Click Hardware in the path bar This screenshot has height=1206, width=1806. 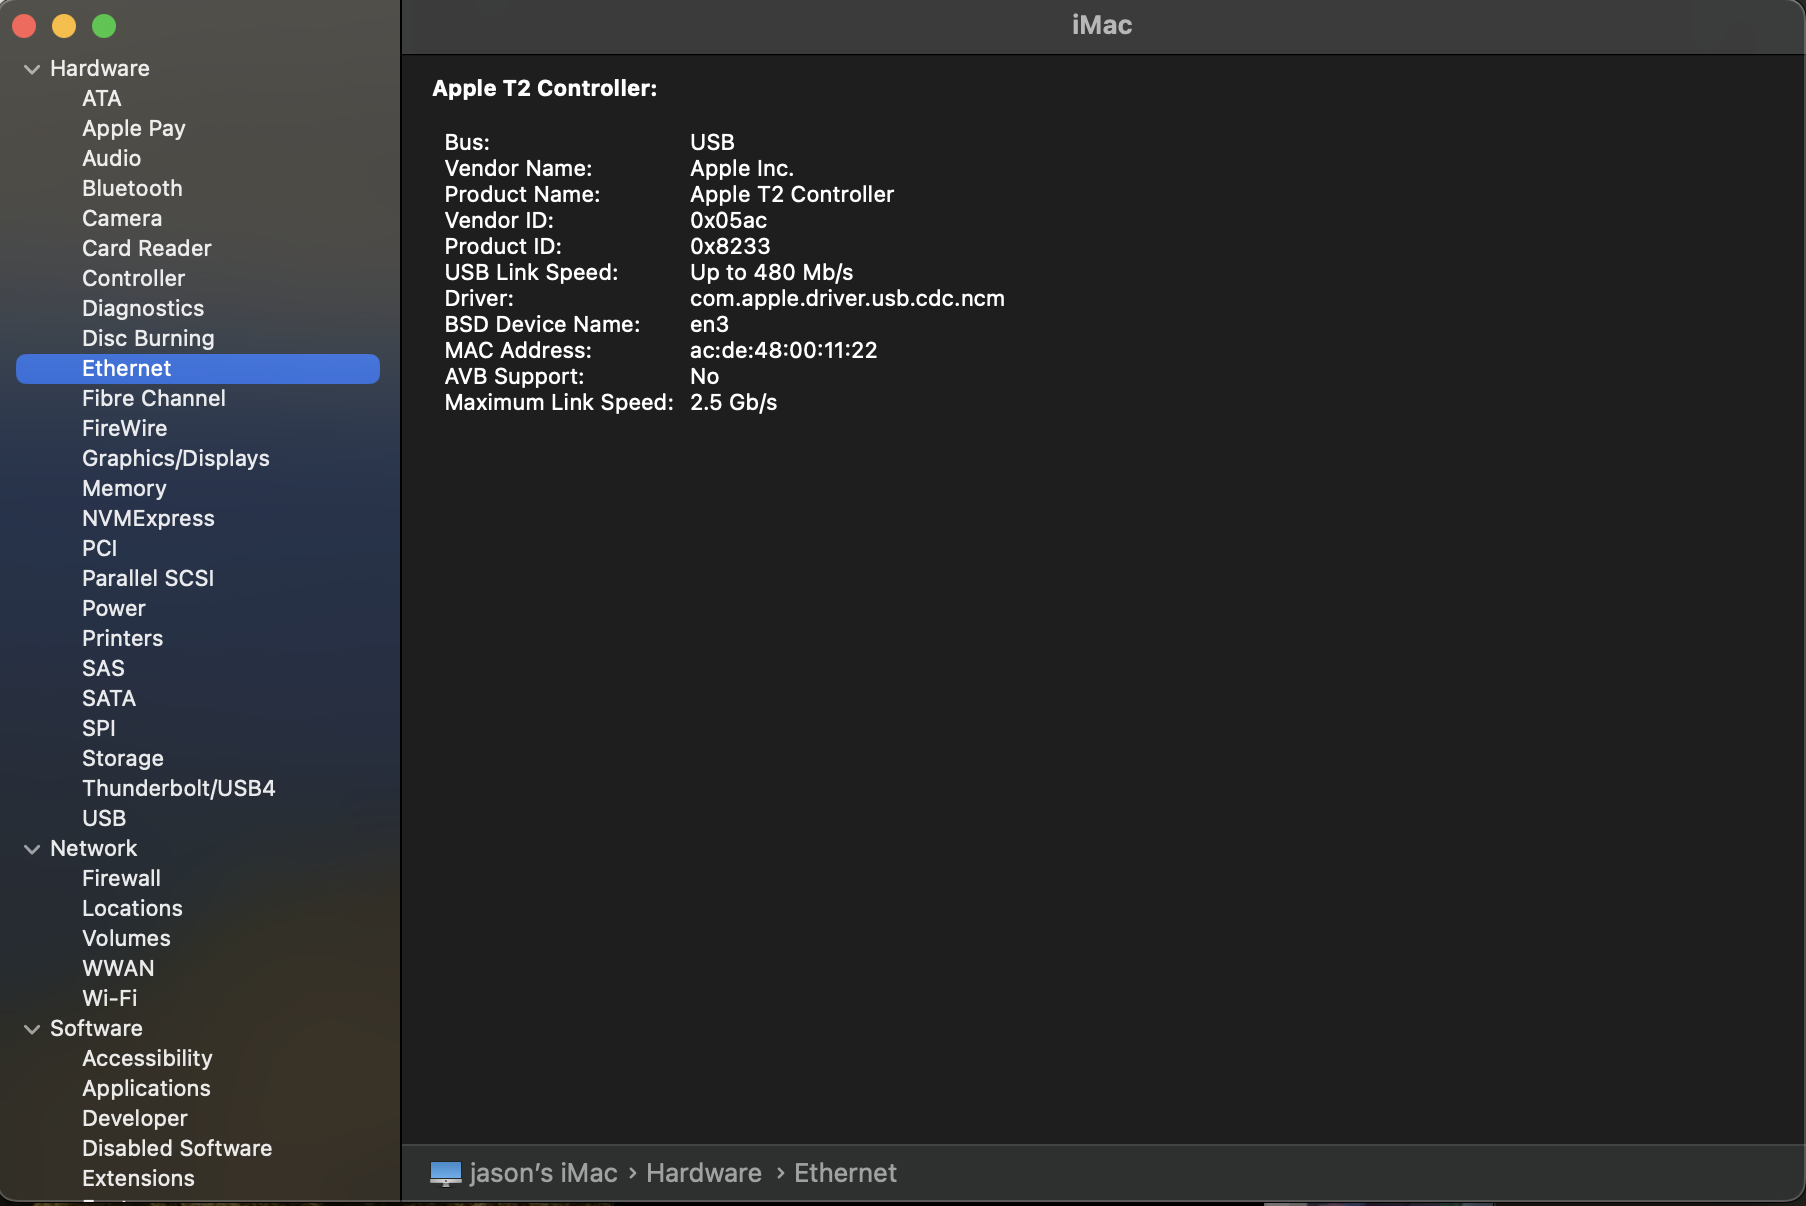pos(704,1173)
